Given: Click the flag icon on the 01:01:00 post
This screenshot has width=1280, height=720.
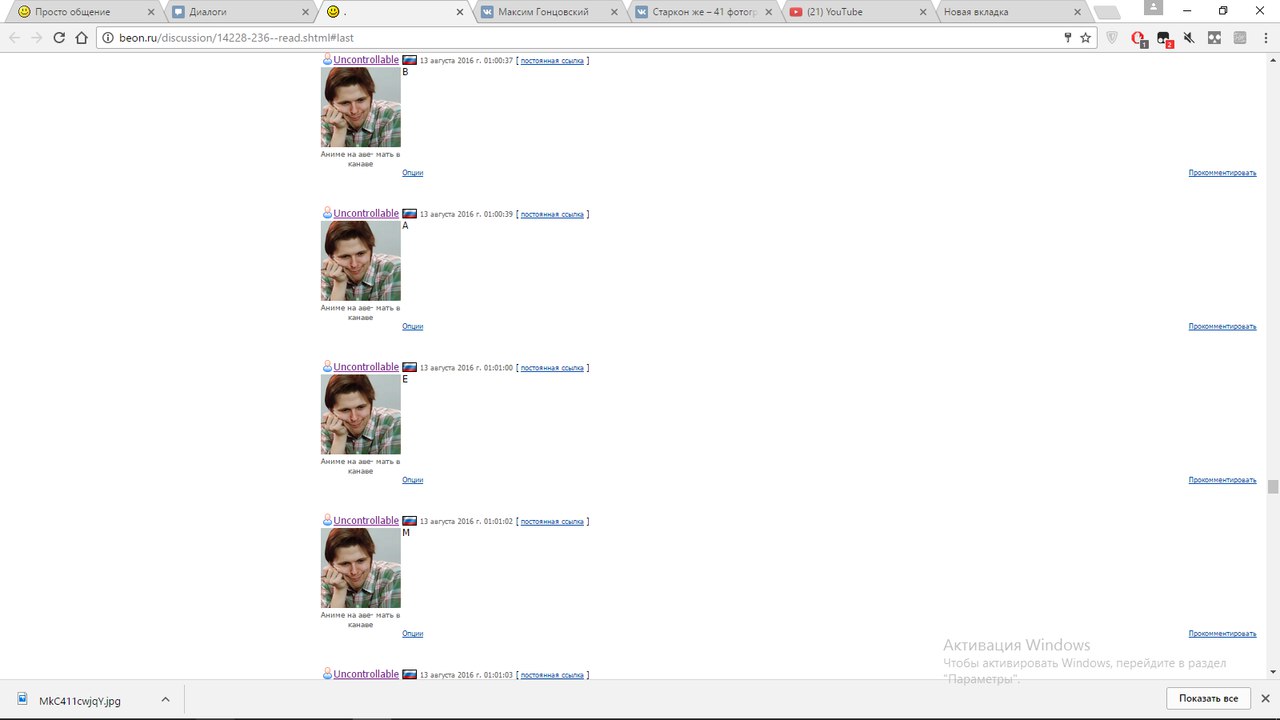Looking at the screenshot, I should [409, 368].
